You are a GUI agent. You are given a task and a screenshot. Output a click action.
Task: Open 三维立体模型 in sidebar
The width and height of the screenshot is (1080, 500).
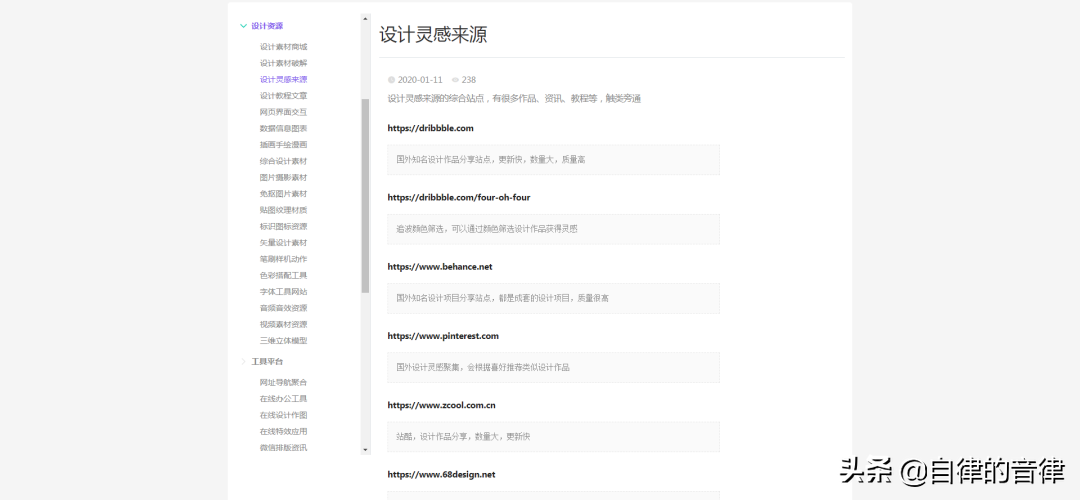point(284,341)
